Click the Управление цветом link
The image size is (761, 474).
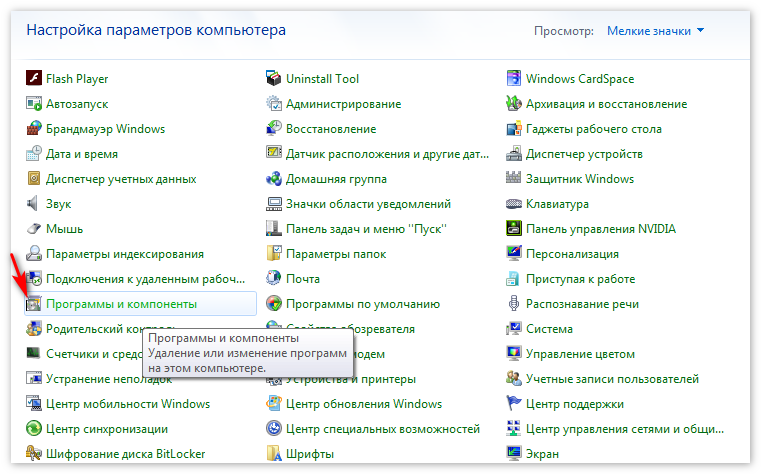point(580,354)
